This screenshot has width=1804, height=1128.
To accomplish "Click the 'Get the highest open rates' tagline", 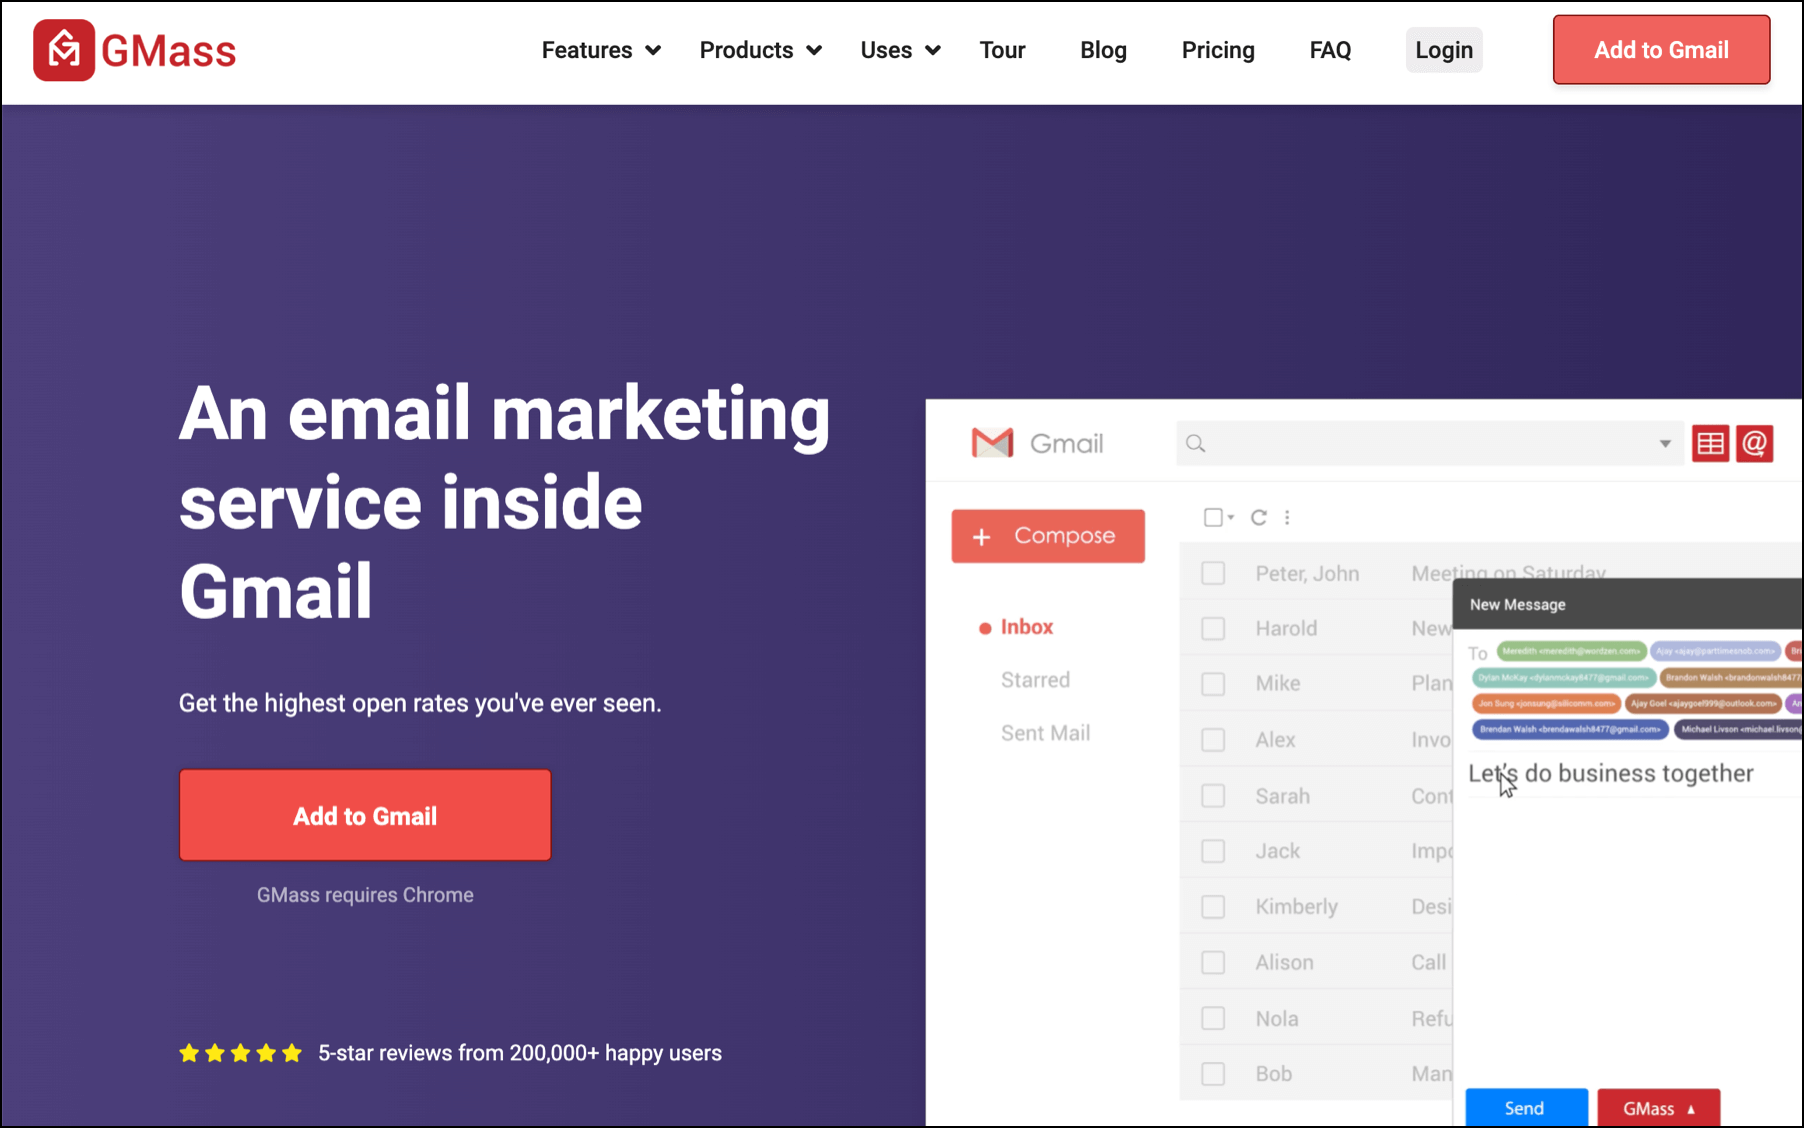I will pos(420,703).
